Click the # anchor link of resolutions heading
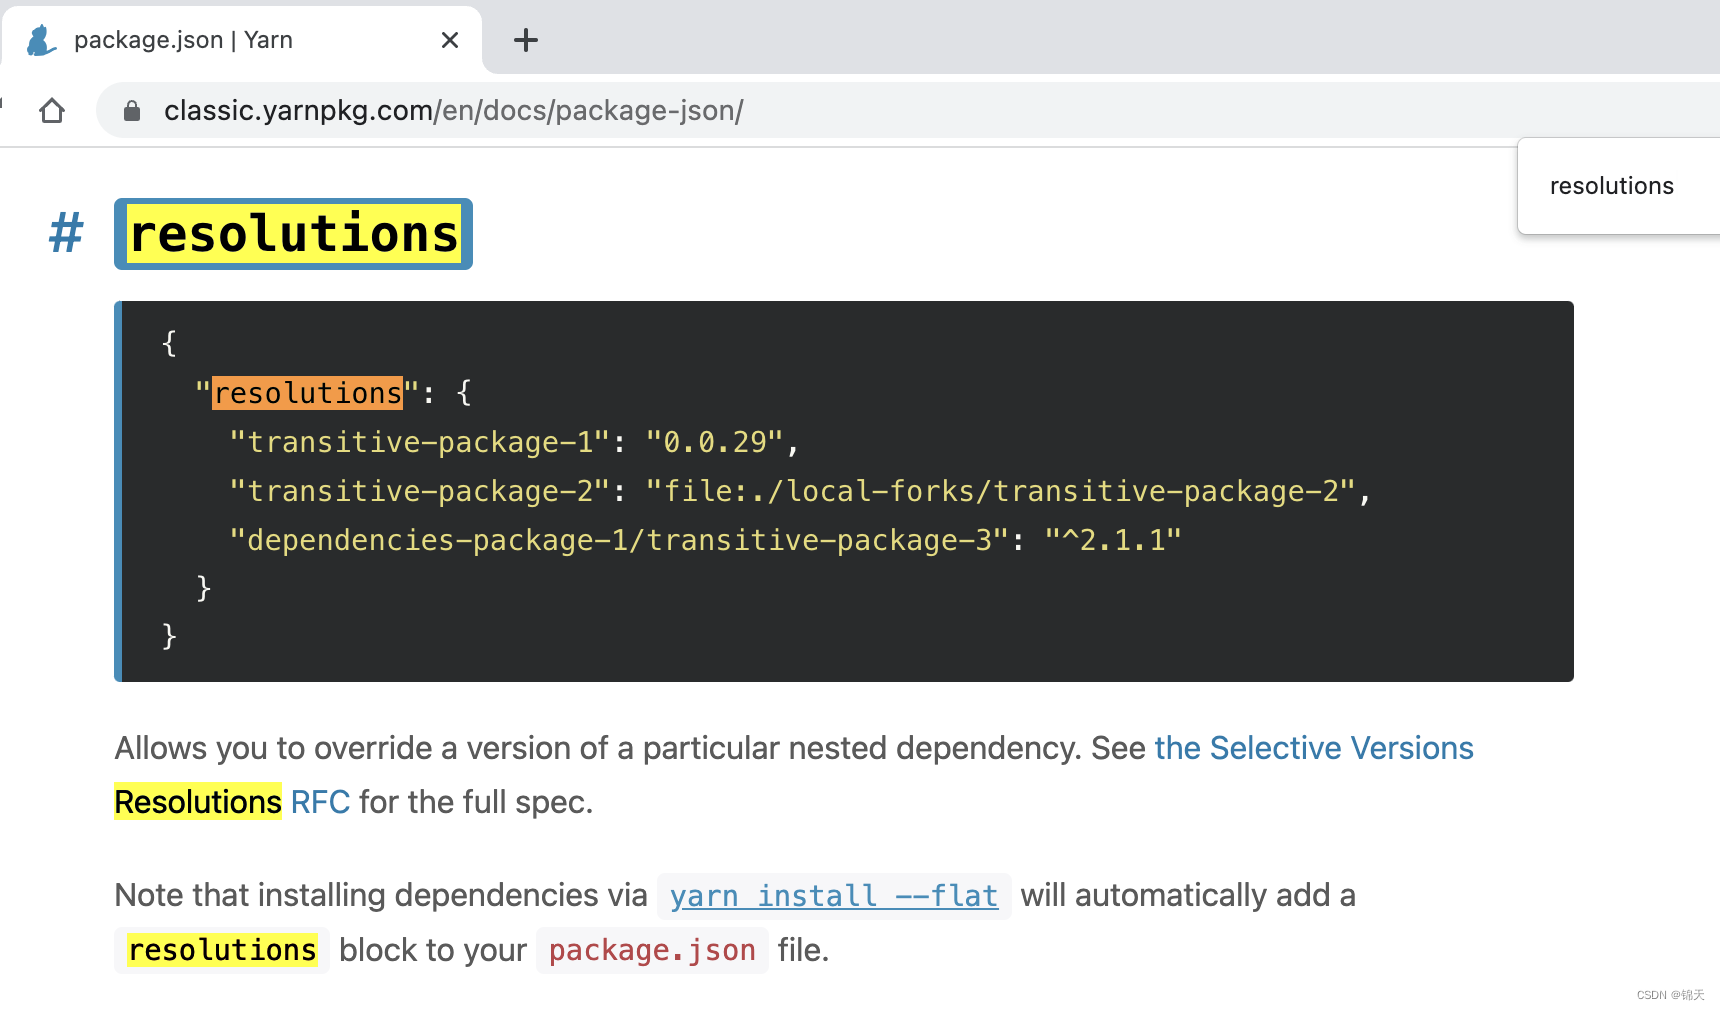1720x1010 pixels. click(66, 233)
